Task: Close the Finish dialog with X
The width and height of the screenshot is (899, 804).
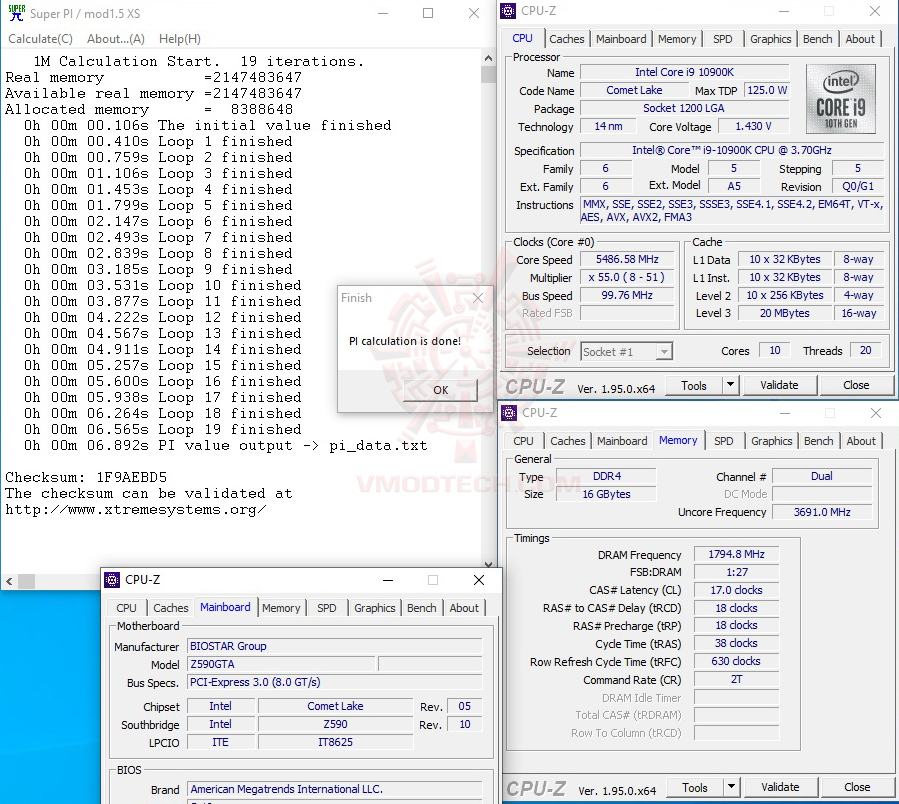Action: click(x=478, y=298)
